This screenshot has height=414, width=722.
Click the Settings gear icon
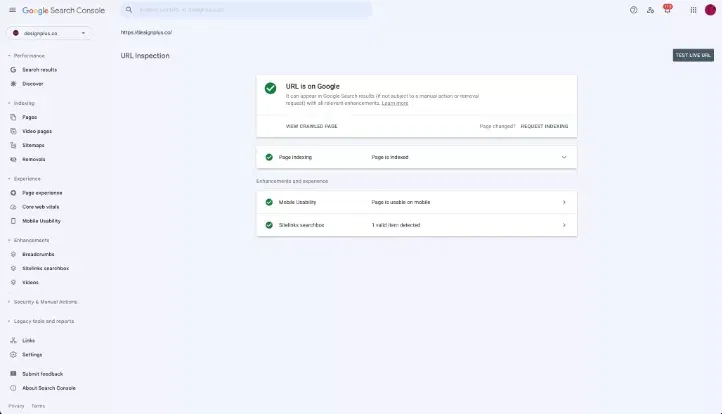click(x=13, y=355)
